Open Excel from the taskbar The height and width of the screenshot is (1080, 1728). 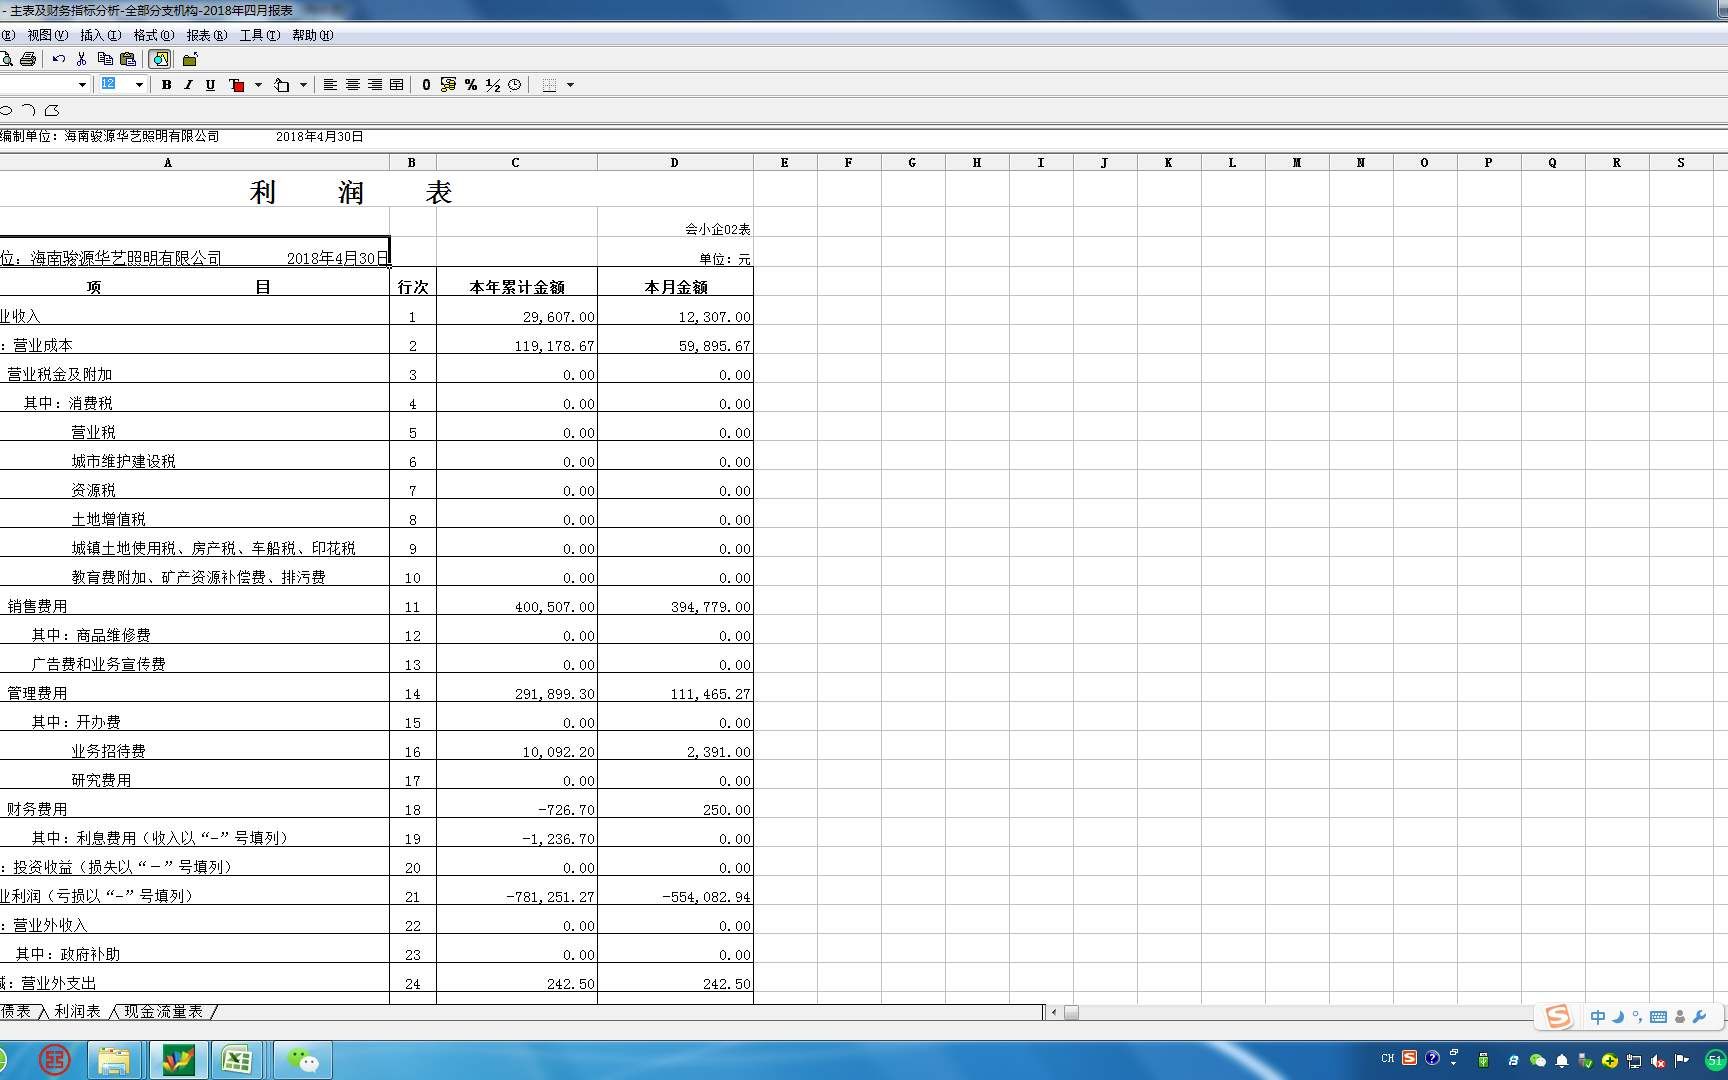point(237,1060)
